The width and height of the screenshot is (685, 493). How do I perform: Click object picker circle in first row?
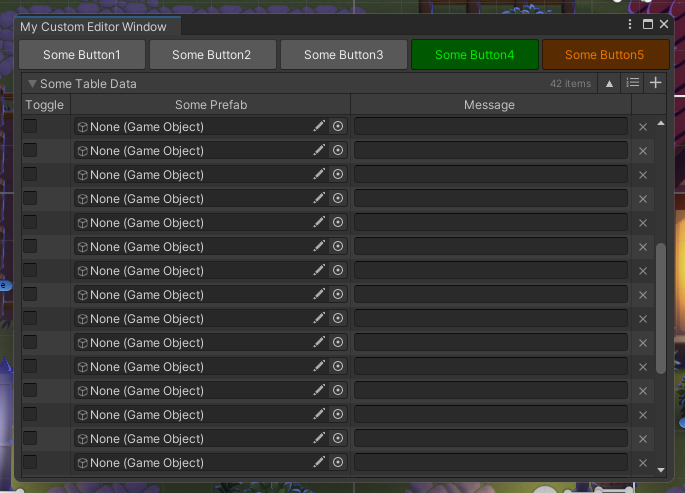(338, 126)
